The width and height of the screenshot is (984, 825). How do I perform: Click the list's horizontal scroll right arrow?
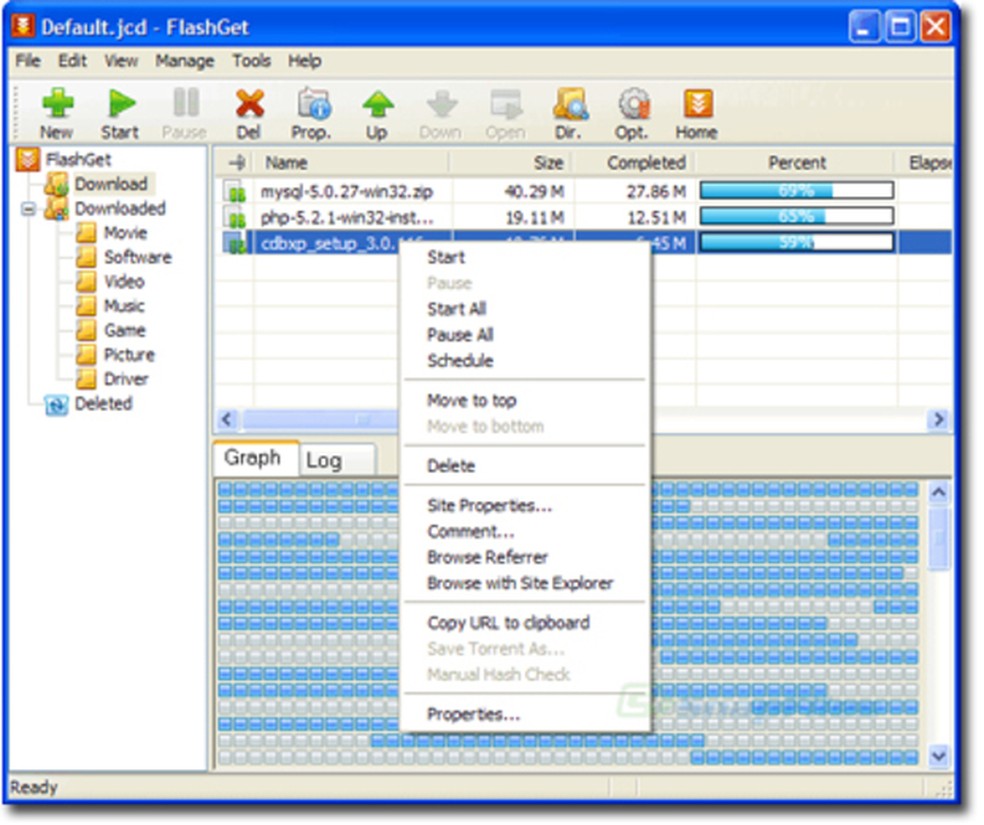938,419
